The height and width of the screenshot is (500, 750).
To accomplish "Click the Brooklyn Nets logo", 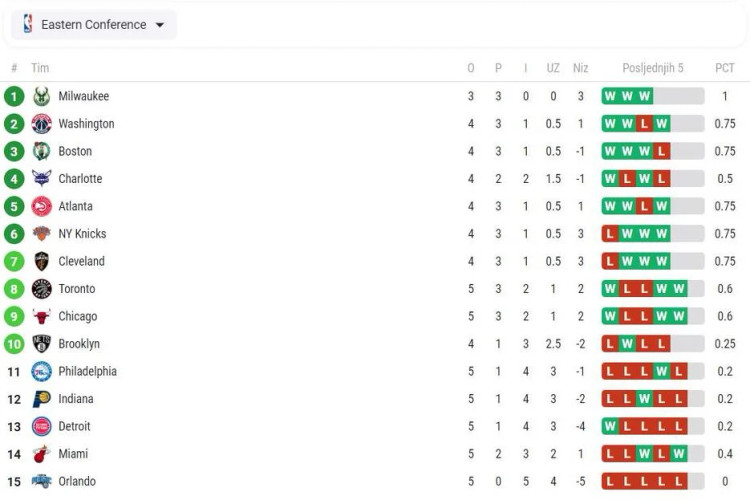I will (42, 344).
